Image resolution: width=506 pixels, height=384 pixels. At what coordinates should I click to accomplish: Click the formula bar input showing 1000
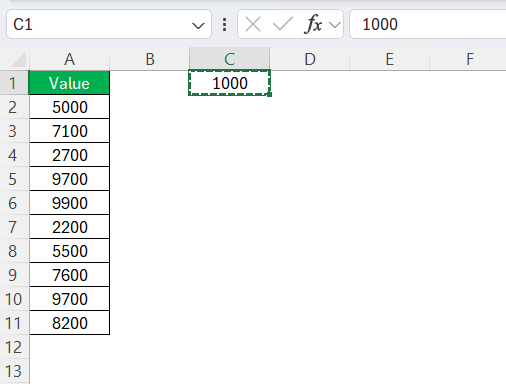pos(428,24)
